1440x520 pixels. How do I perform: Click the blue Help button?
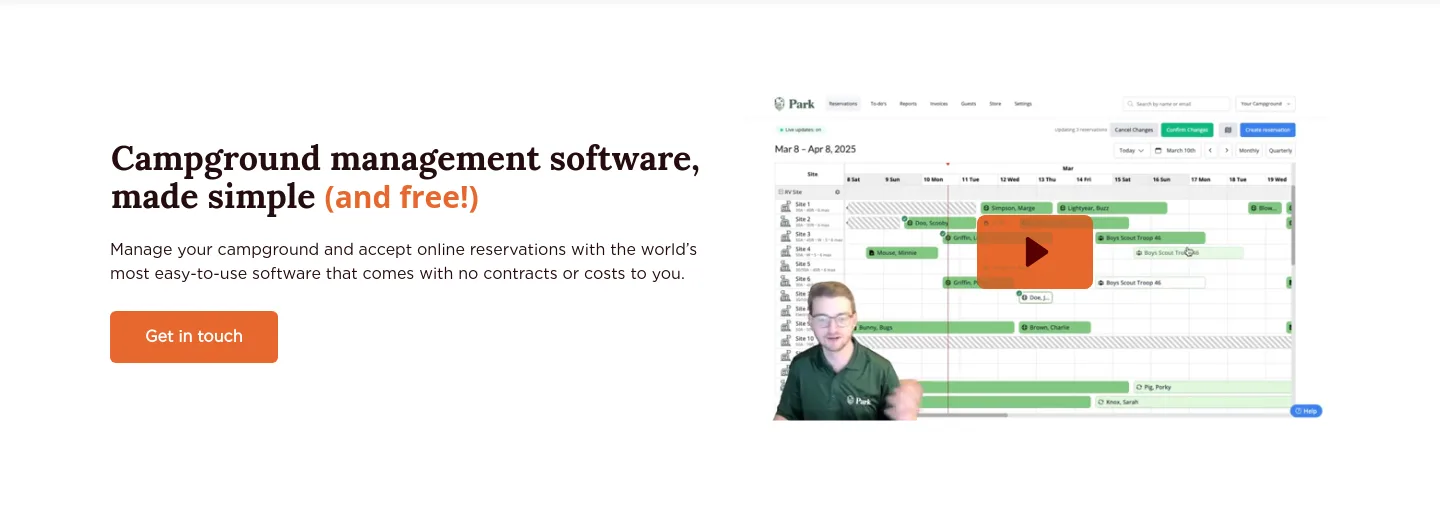click(1306, 411)
